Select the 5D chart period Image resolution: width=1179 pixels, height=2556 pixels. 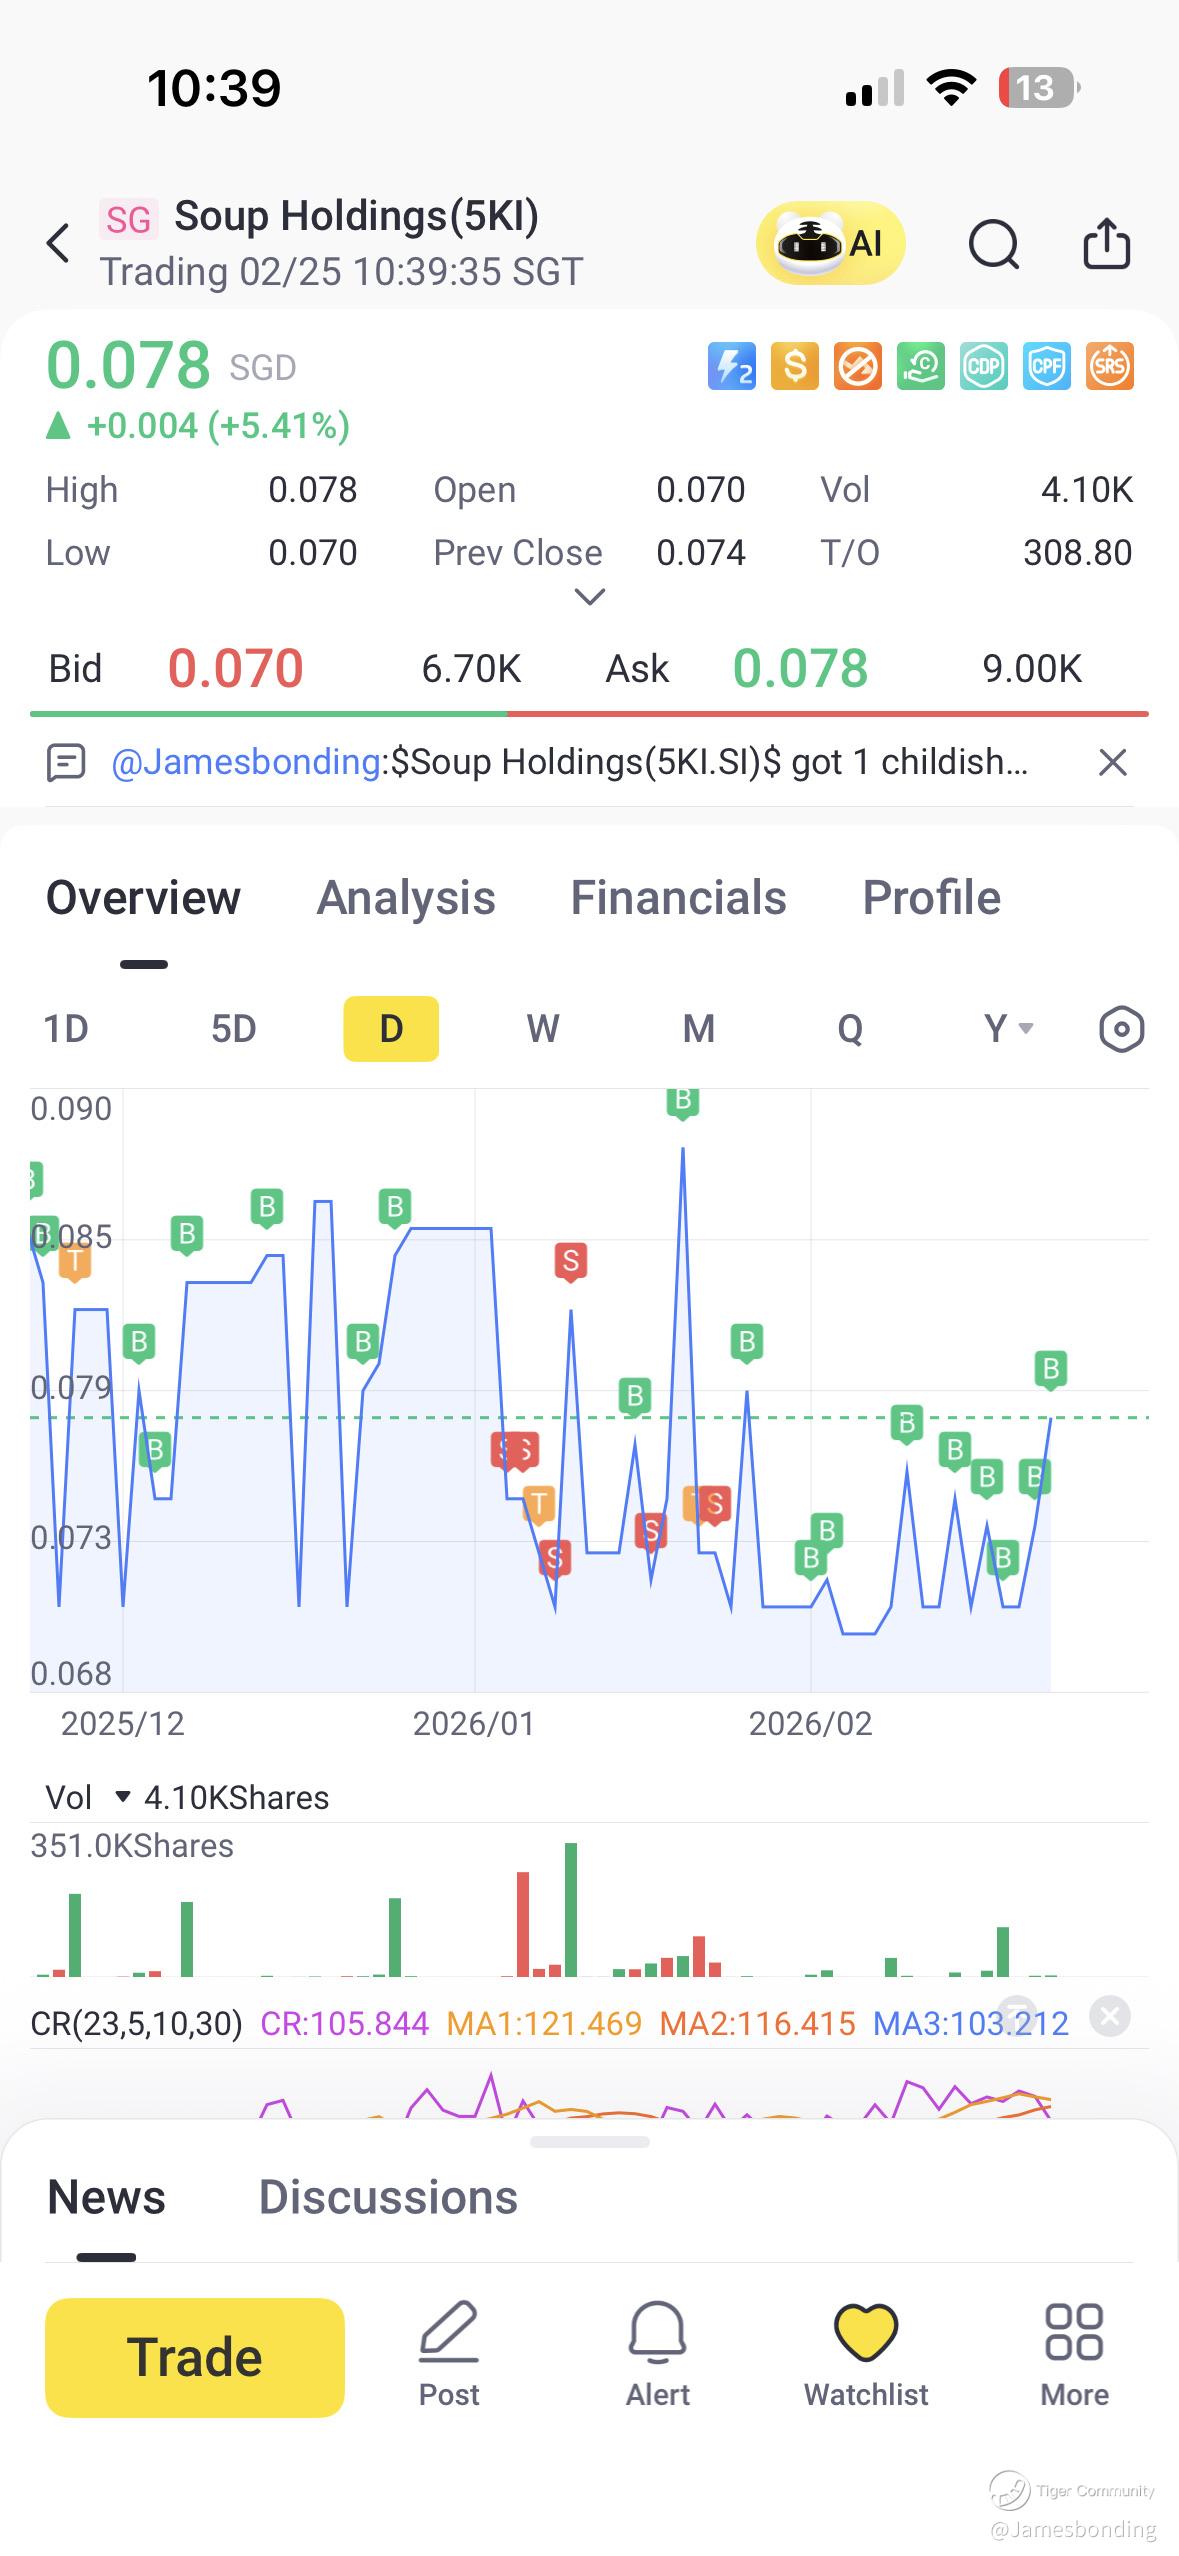tap(234, 1028)
